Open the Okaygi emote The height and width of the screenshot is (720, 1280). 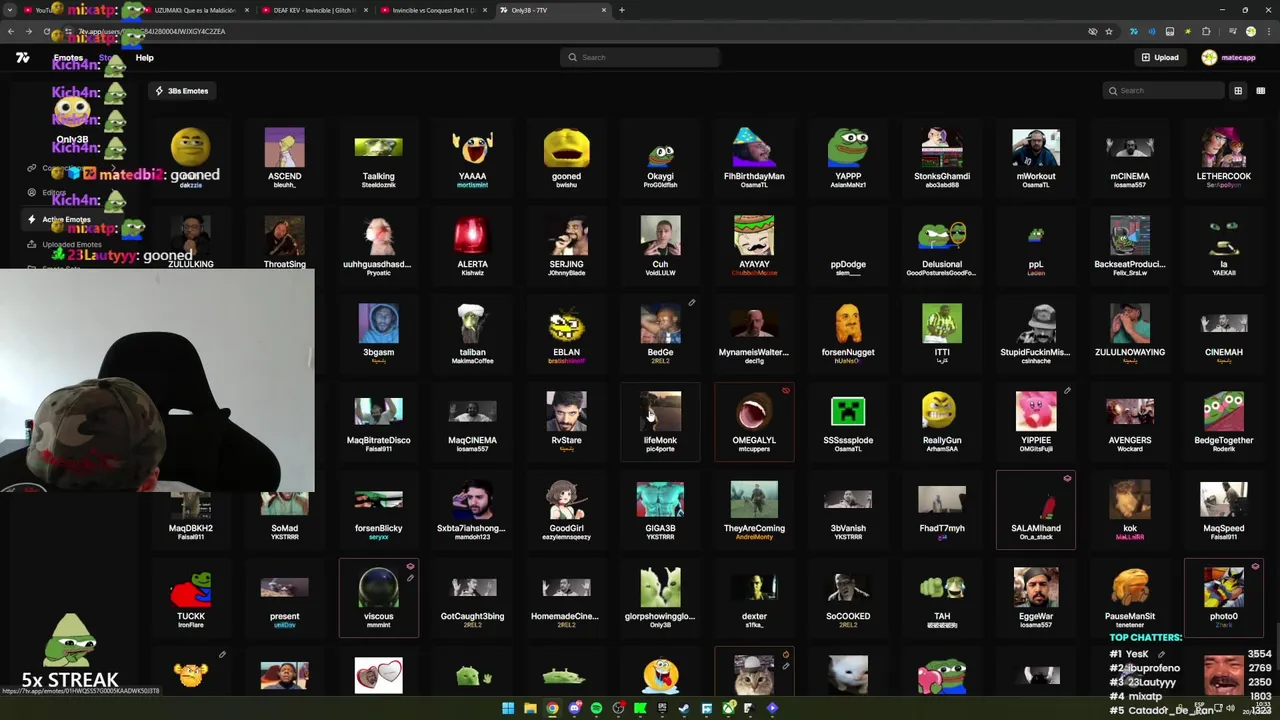(660, 158)
